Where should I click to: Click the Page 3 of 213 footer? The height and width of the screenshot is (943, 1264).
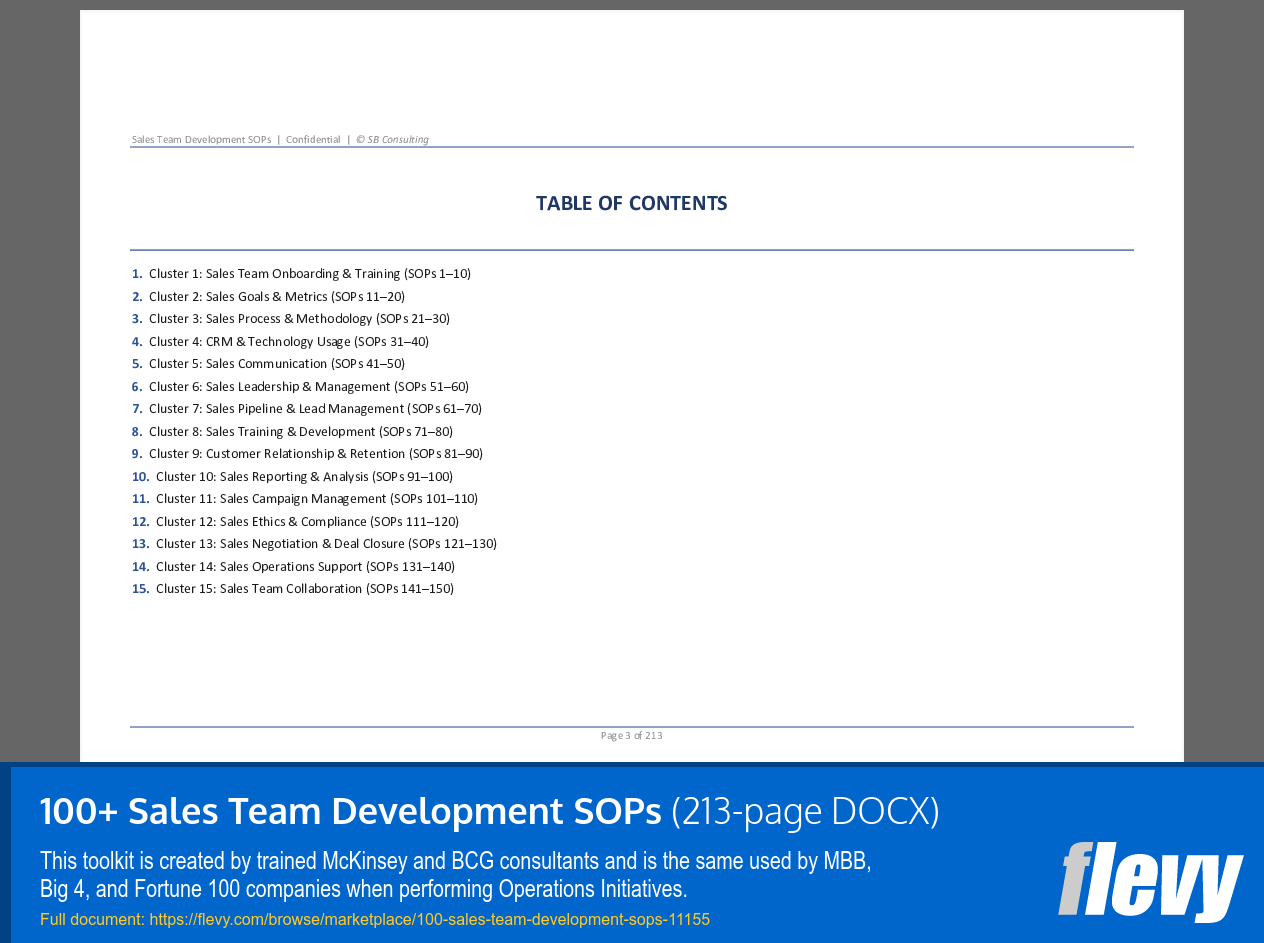pyautogui.click(x=631, y=735)
